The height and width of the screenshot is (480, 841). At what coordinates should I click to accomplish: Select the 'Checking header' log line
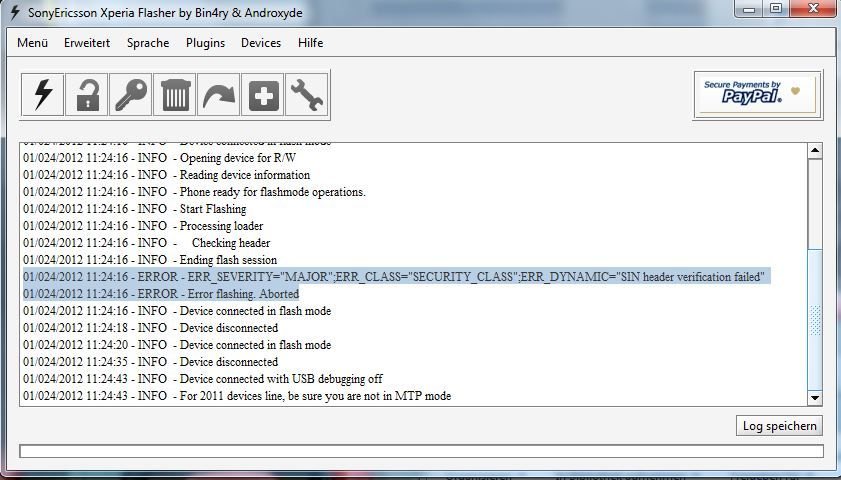pyautogui.click(x=146, y=243)
